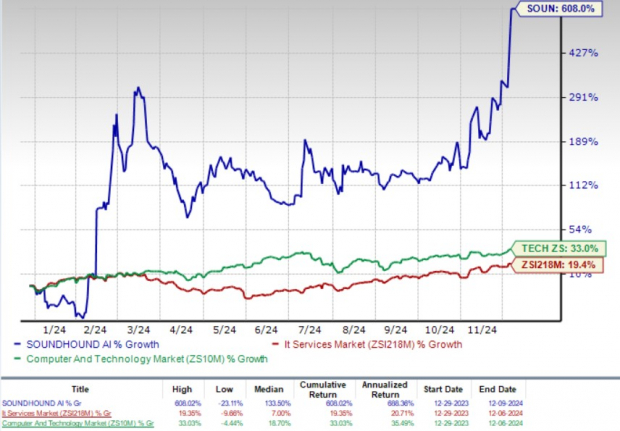Click the Cumulative Return column header
This screenshot has height=431, width=620.
point(323,390)
